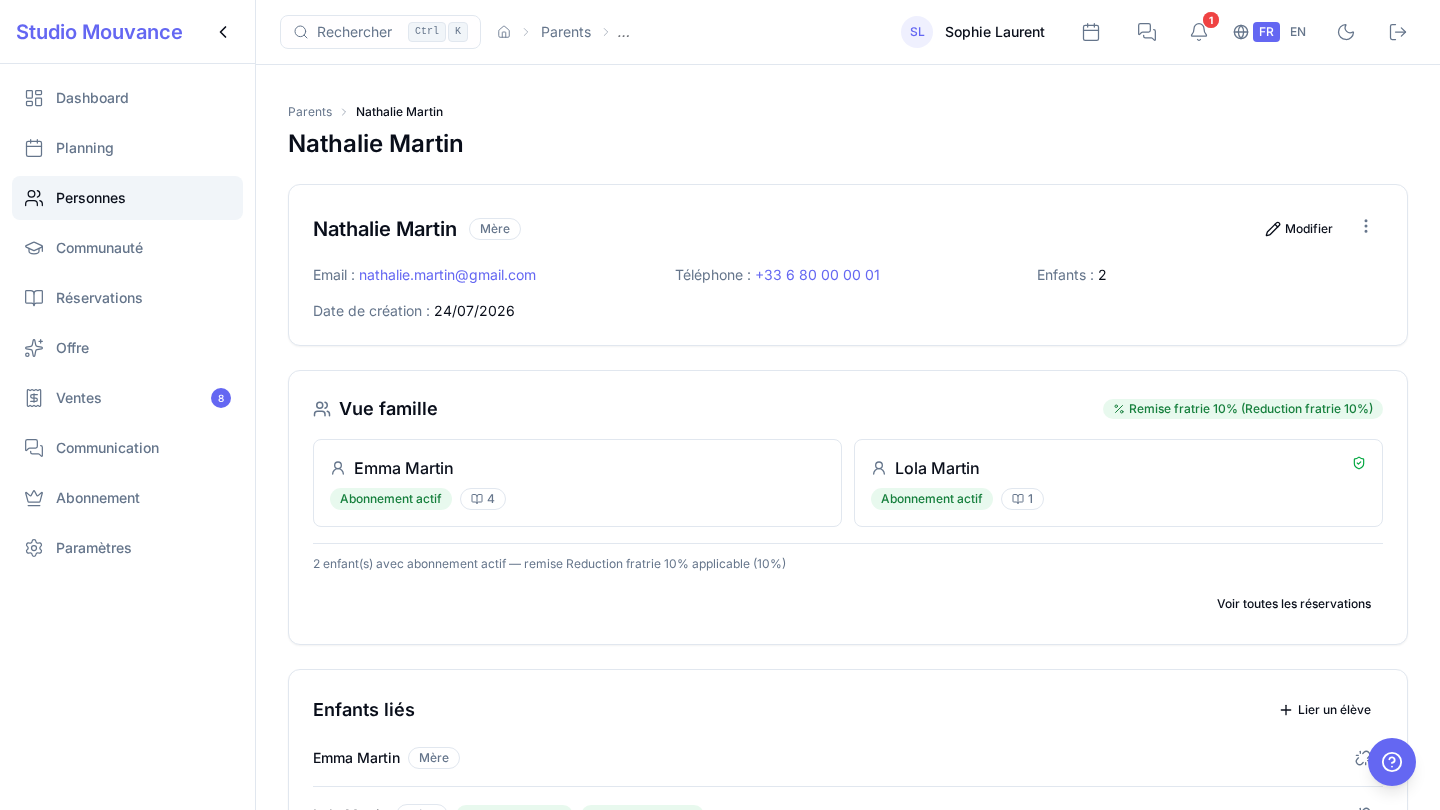Switch language to EN
The width and height of the screenshot is (1440, 810).
pyautogui.click(x=1298, y=32)
